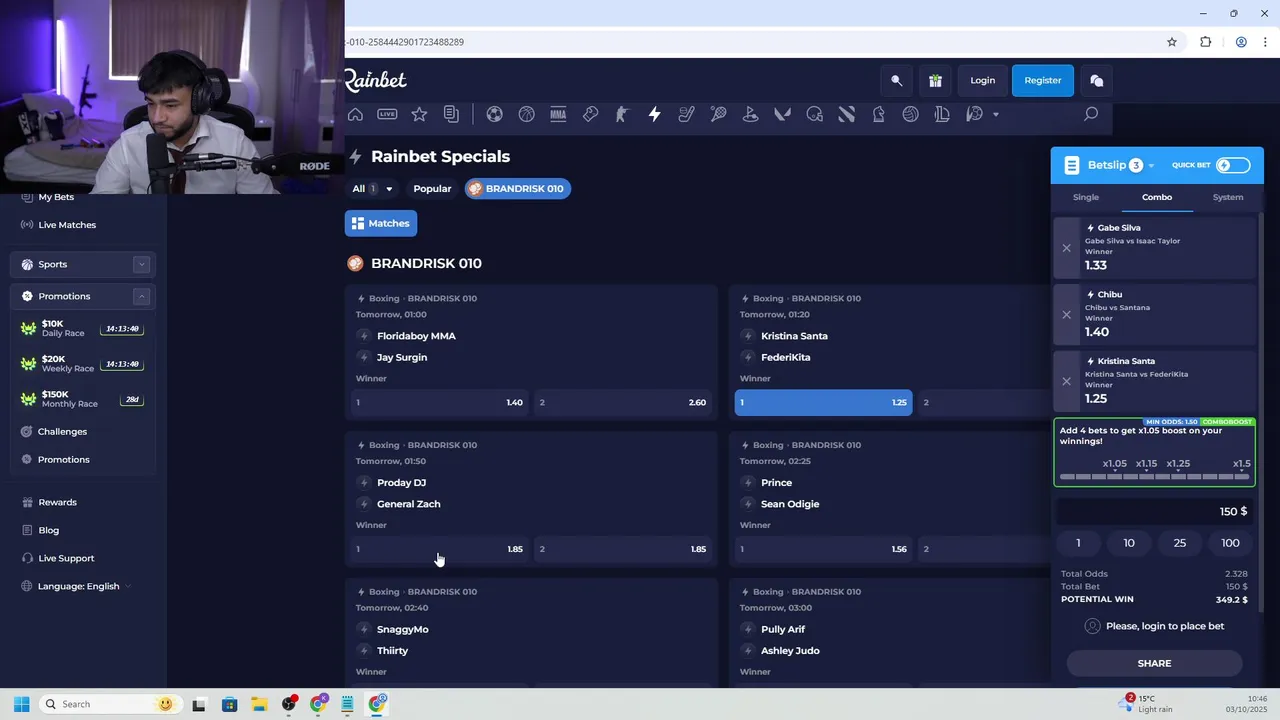Toggle the Quick Bet switch
This screenshot has width=1280, height=720.
(1233, 165)
